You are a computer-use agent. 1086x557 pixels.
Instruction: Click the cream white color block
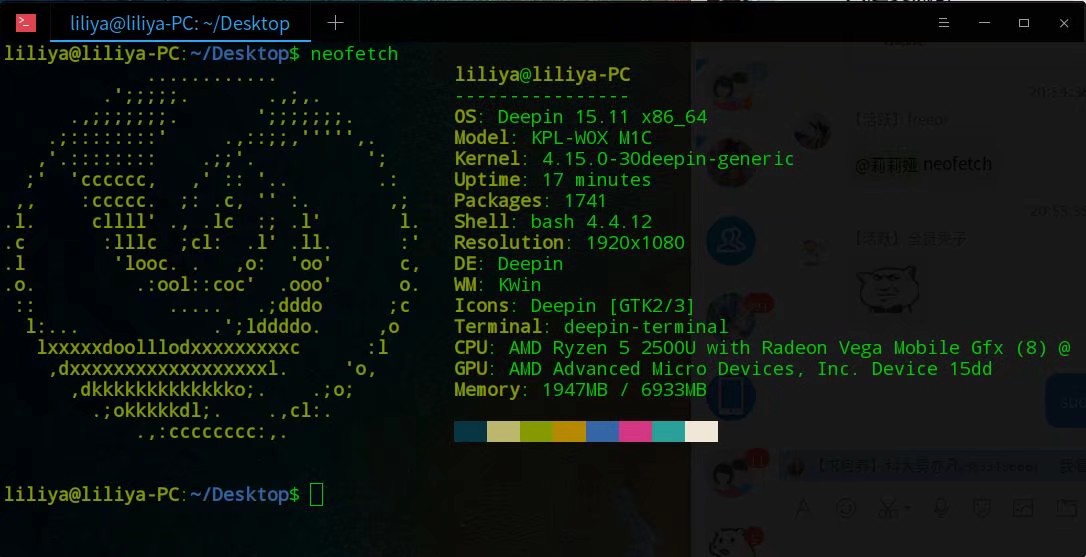(702, 431)
